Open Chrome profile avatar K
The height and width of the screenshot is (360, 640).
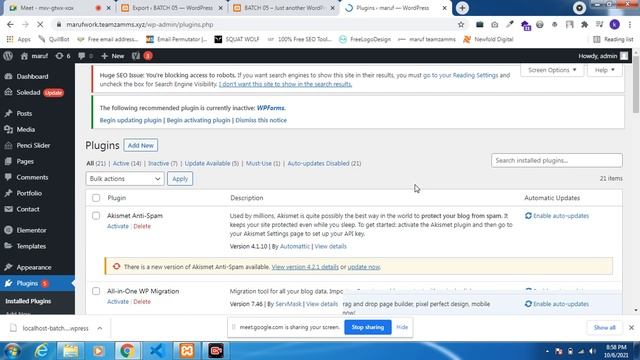614,24
